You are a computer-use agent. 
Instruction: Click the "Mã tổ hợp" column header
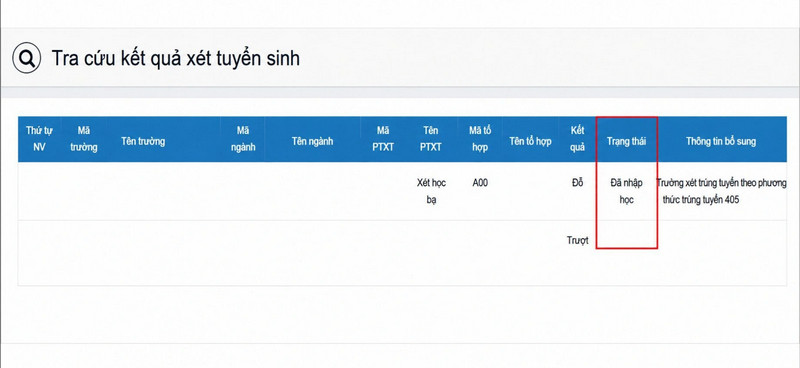coord(480,139)
